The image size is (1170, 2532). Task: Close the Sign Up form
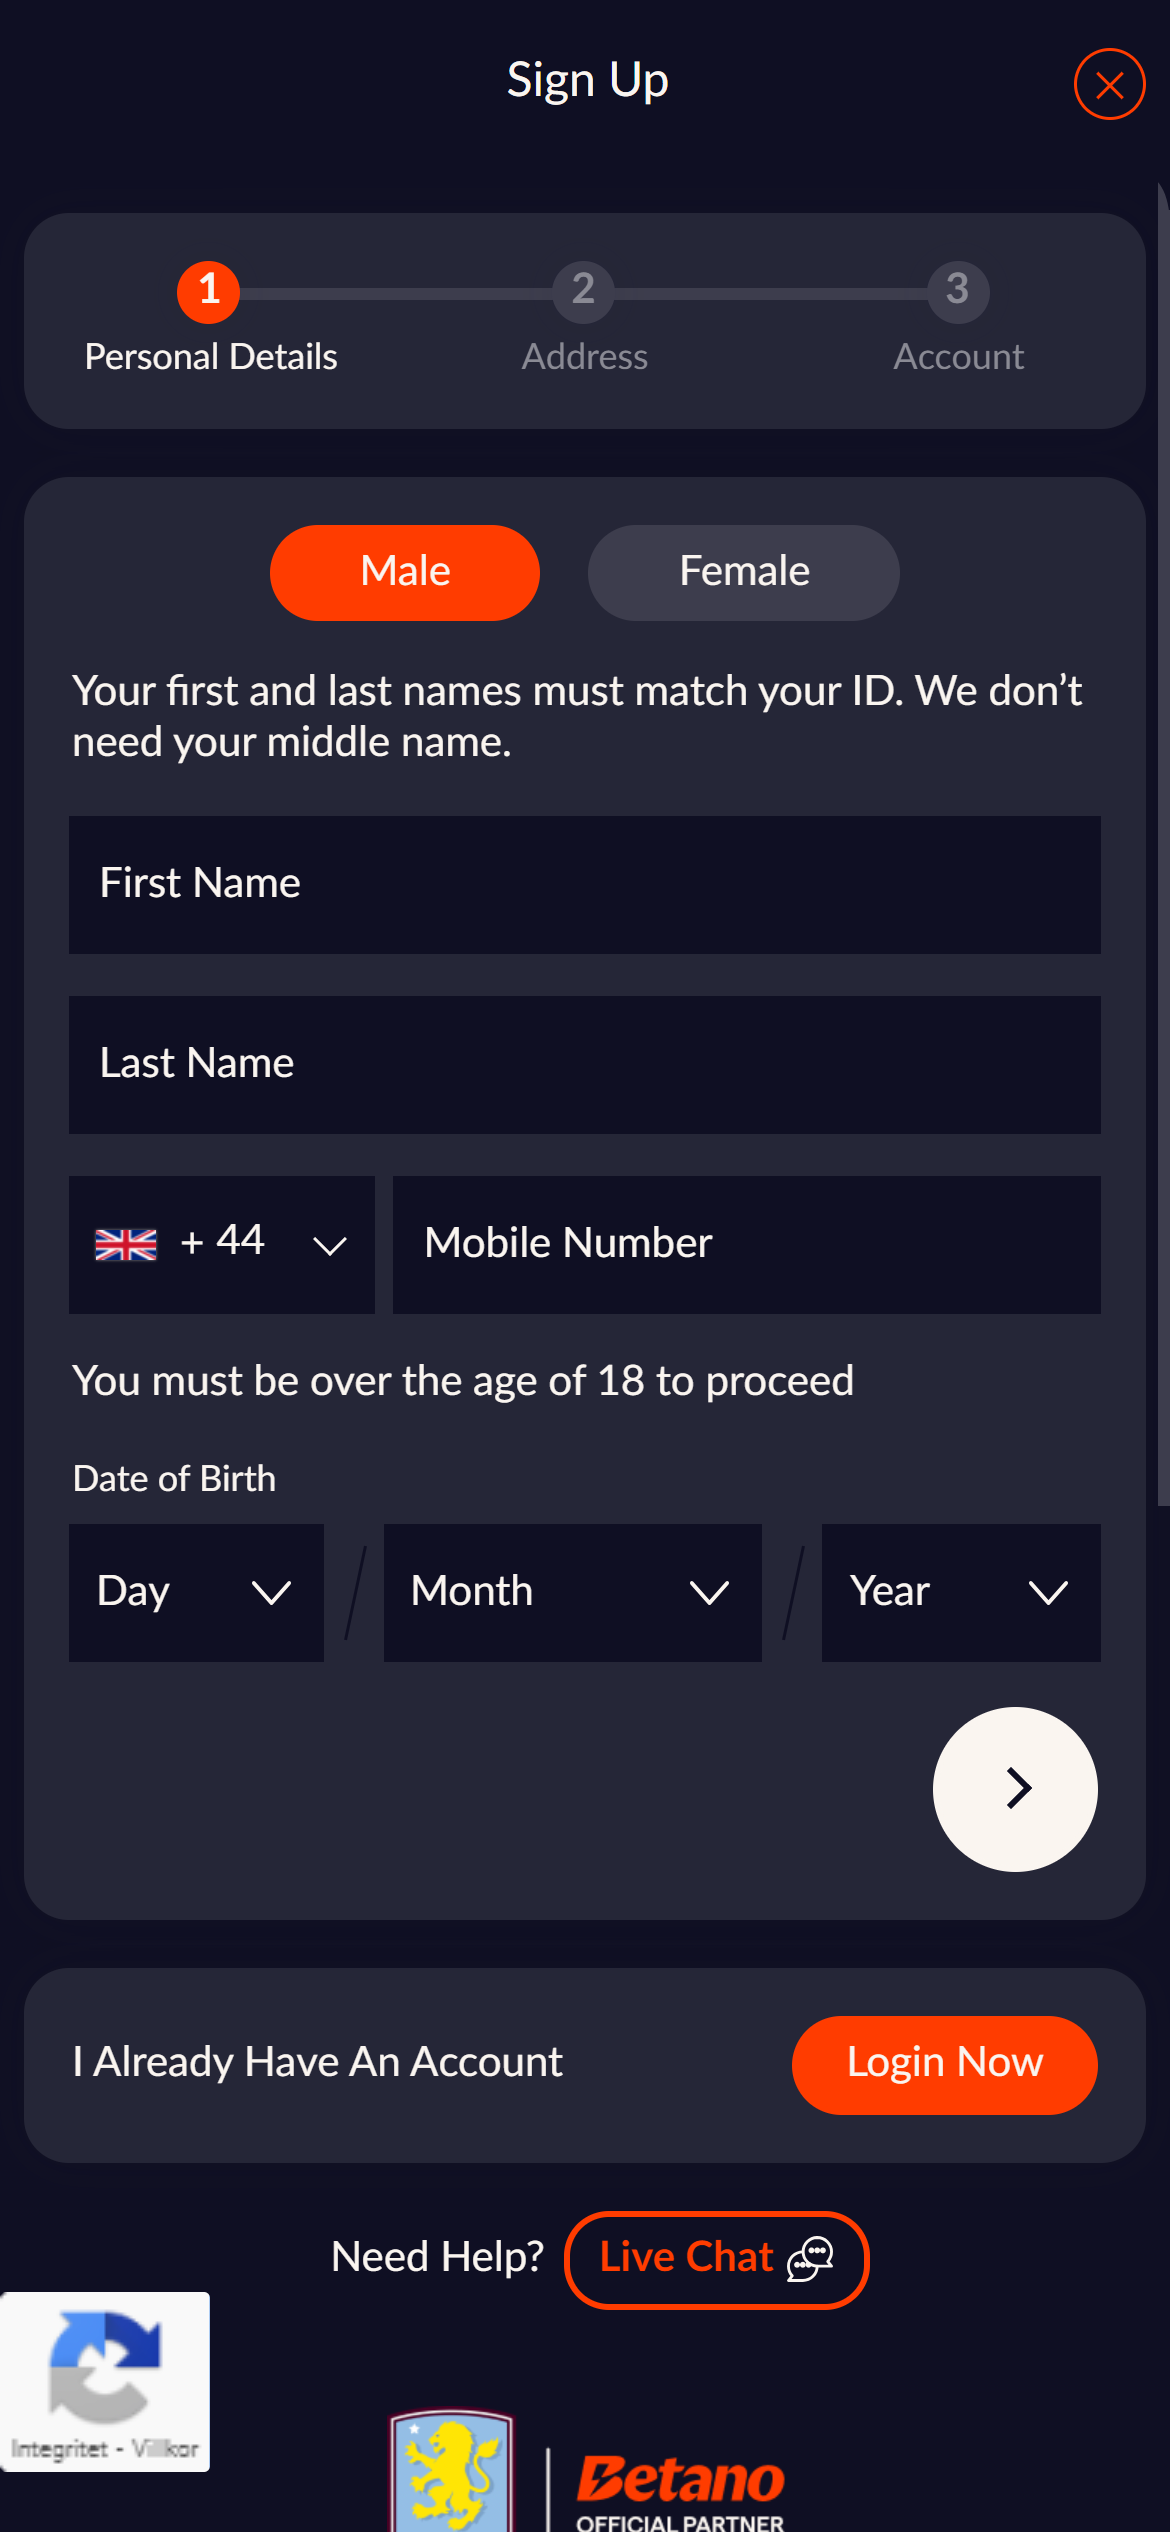coord(1109,84)
